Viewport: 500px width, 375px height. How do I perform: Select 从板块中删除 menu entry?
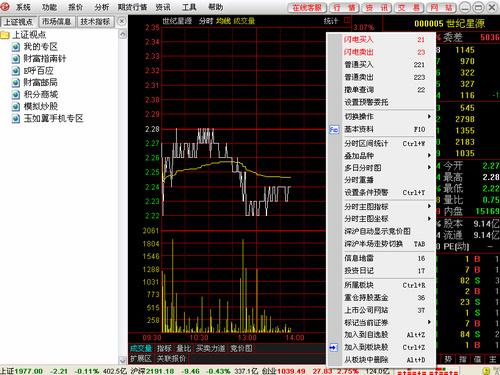(x=385, y=360)
